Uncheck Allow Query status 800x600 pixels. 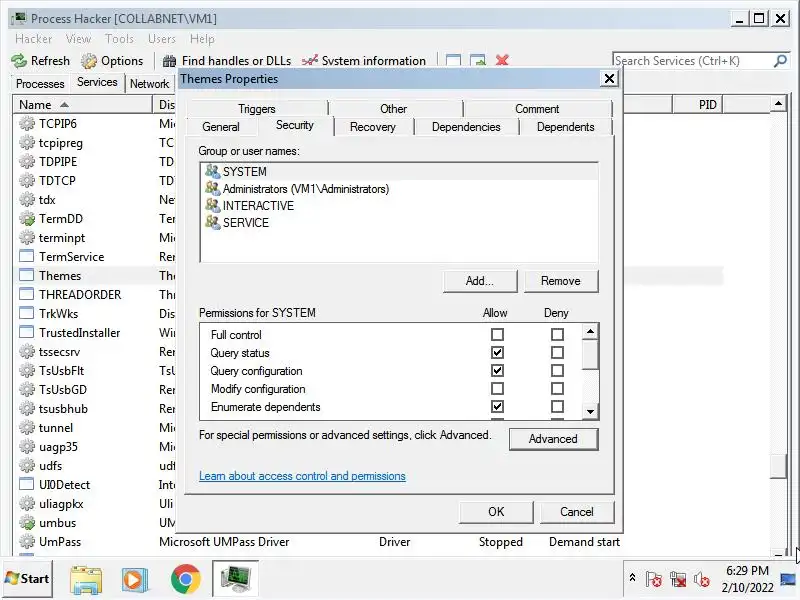pos(497,353)
